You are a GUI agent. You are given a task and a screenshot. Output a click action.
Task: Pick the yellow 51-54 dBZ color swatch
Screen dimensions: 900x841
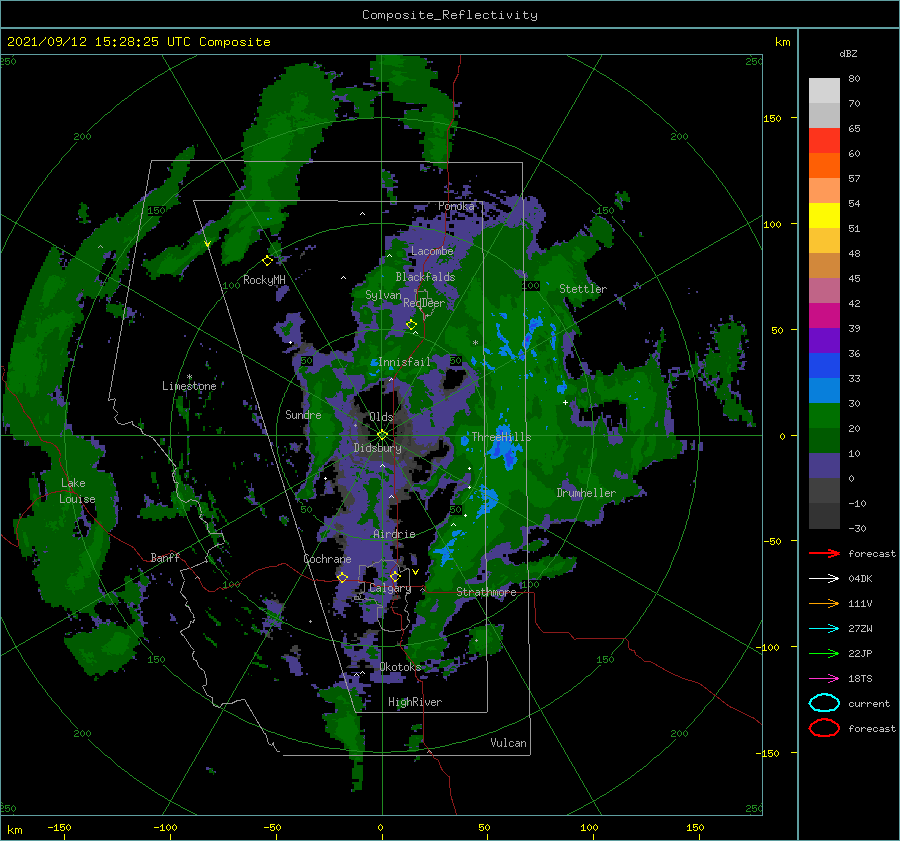pos(824,216)
